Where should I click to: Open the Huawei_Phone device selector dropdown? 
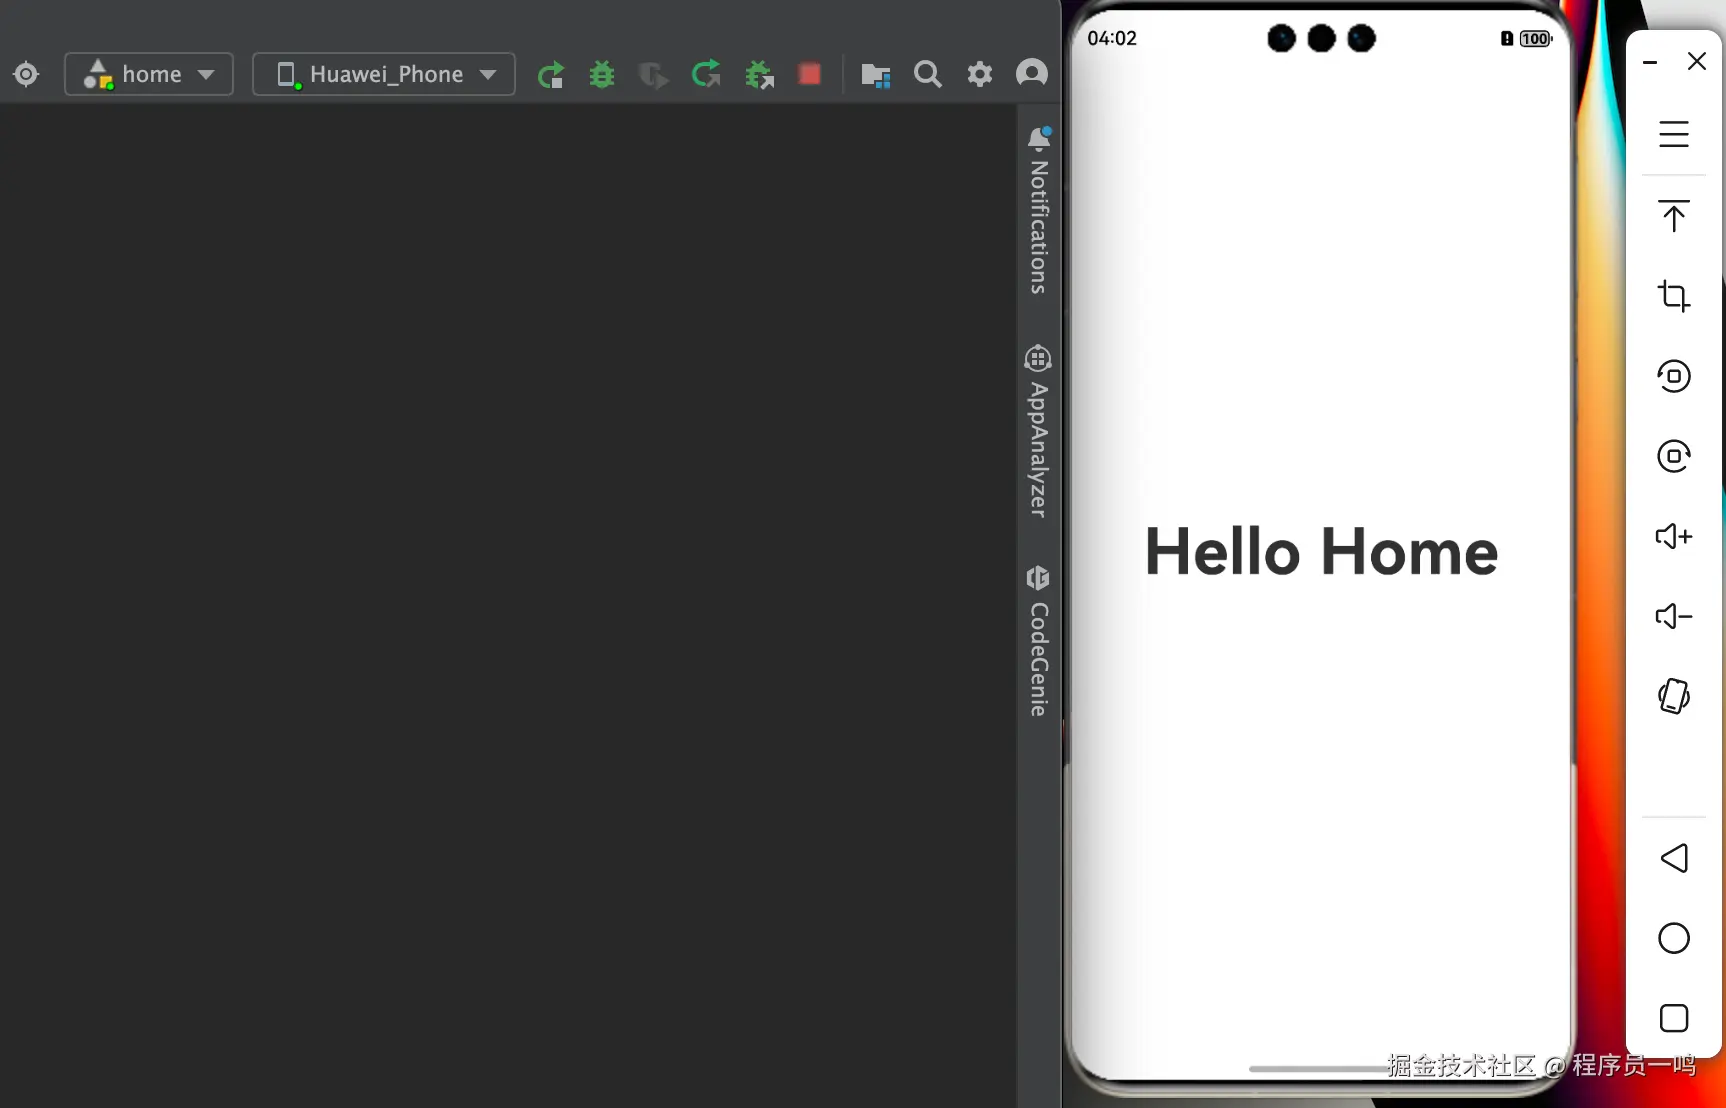(x=384, y=74)
